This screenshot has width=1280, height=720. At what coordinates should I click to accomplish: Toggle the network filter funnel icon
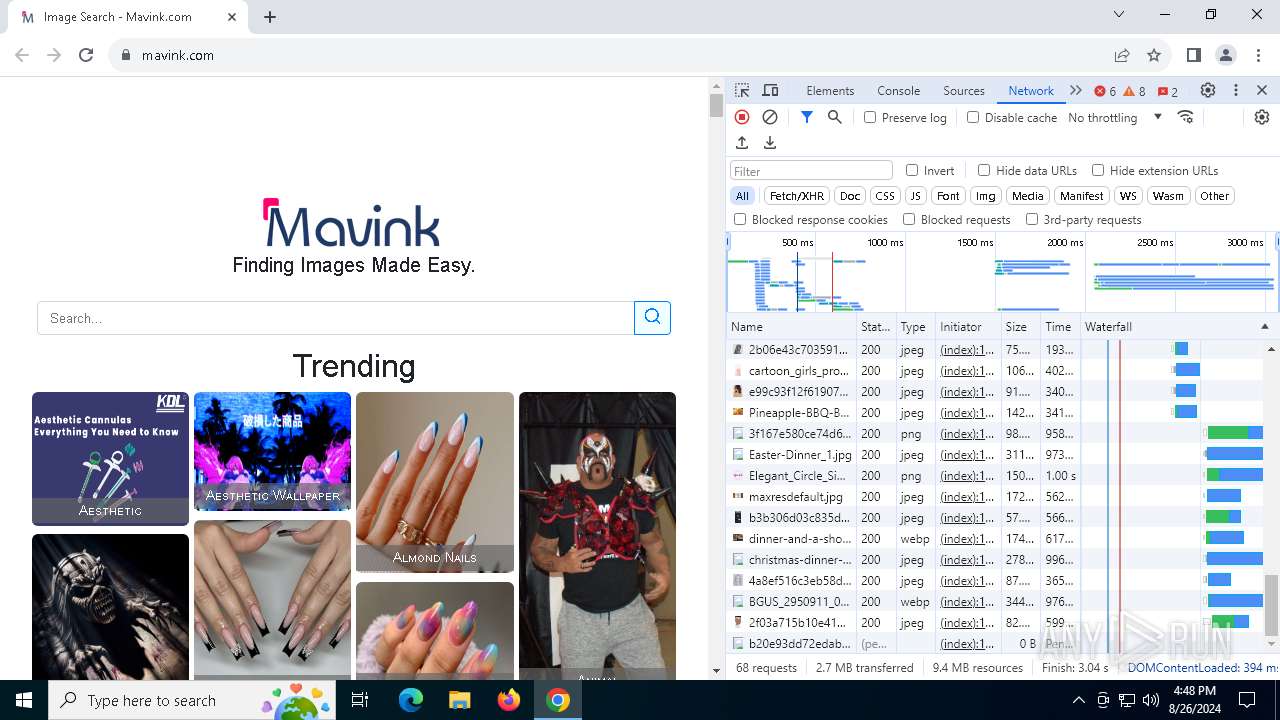tap(807, 117)
